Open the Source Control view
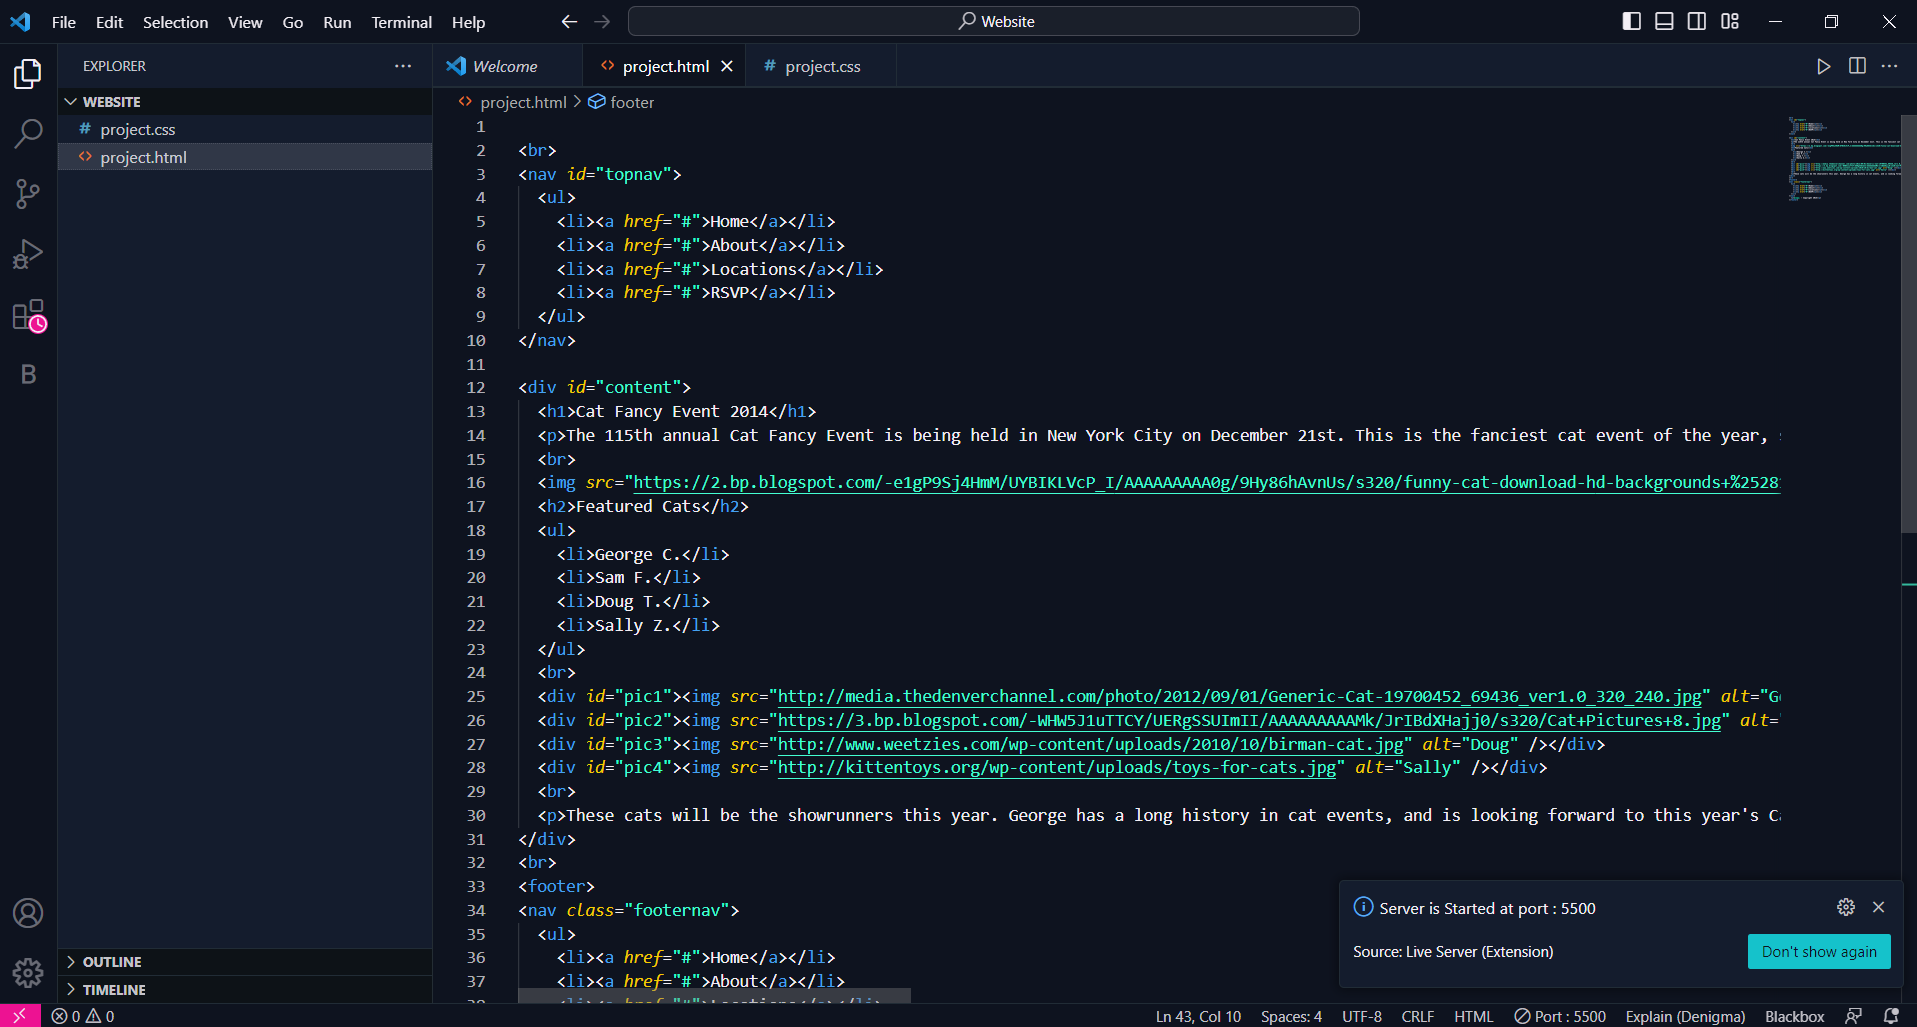 coord(28,193)
